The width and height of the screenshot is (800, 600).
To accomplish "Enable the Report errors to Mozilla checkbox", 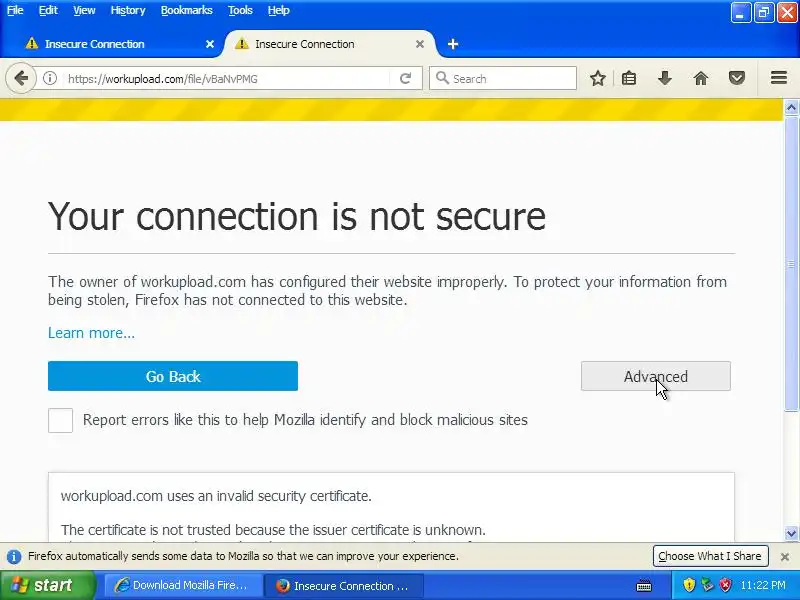I will pyautogui.click(x=60, y=420).
